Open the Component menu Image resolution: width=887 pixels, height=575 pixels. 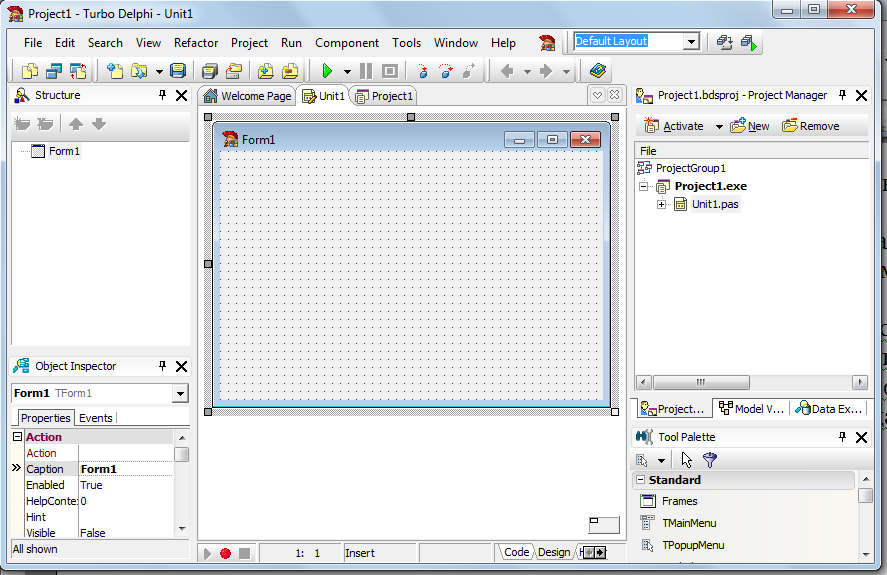click(347, 43)
